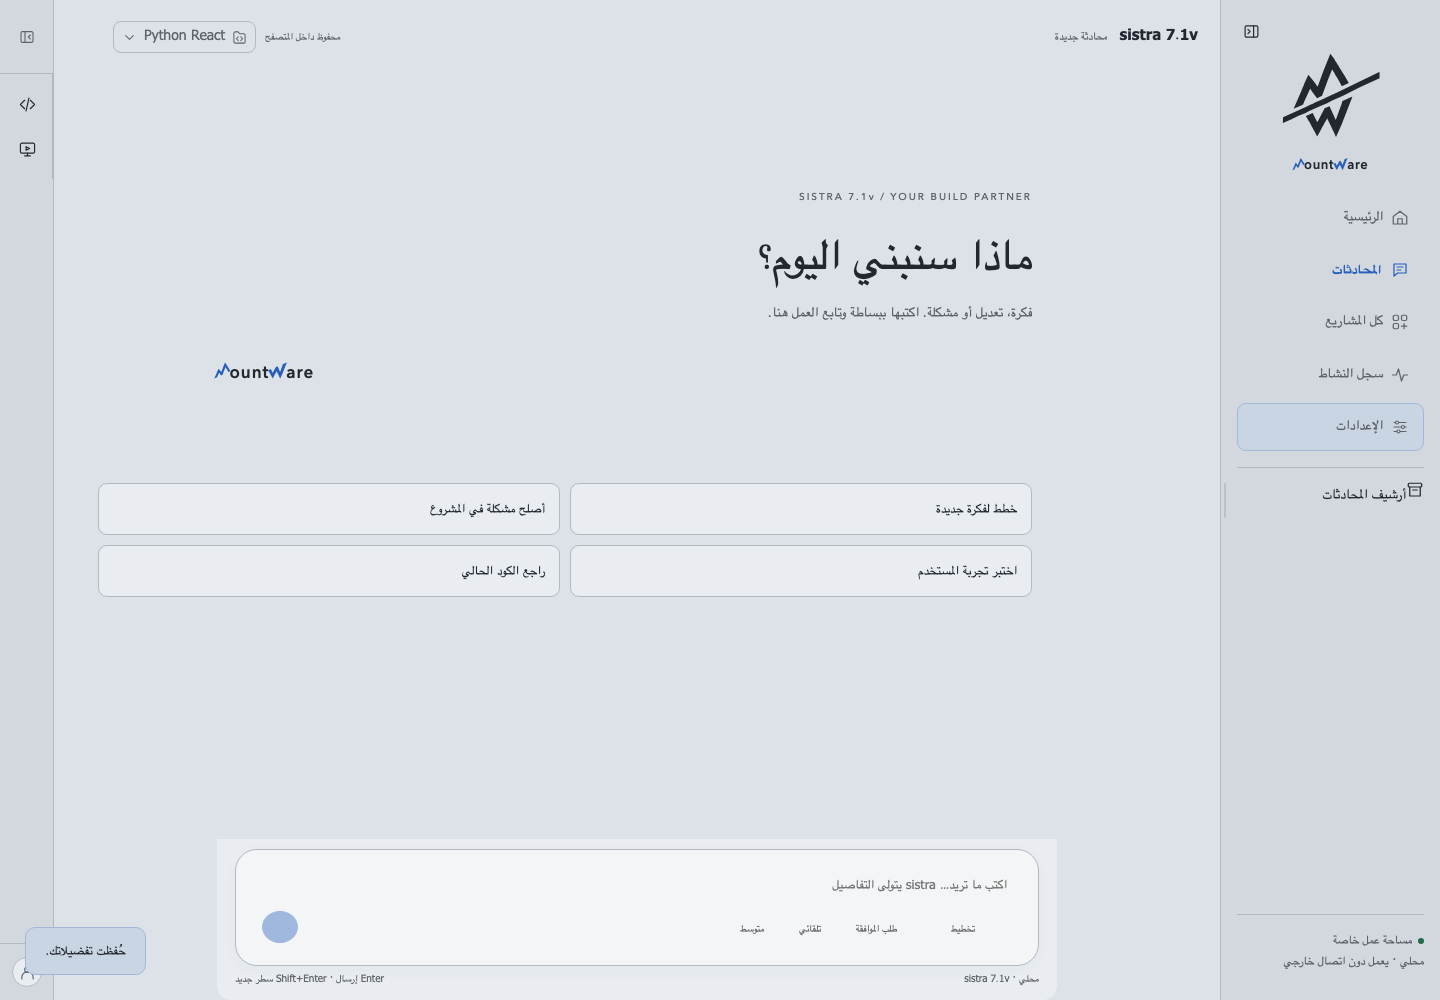Click the round send button

tap(280, 927)
